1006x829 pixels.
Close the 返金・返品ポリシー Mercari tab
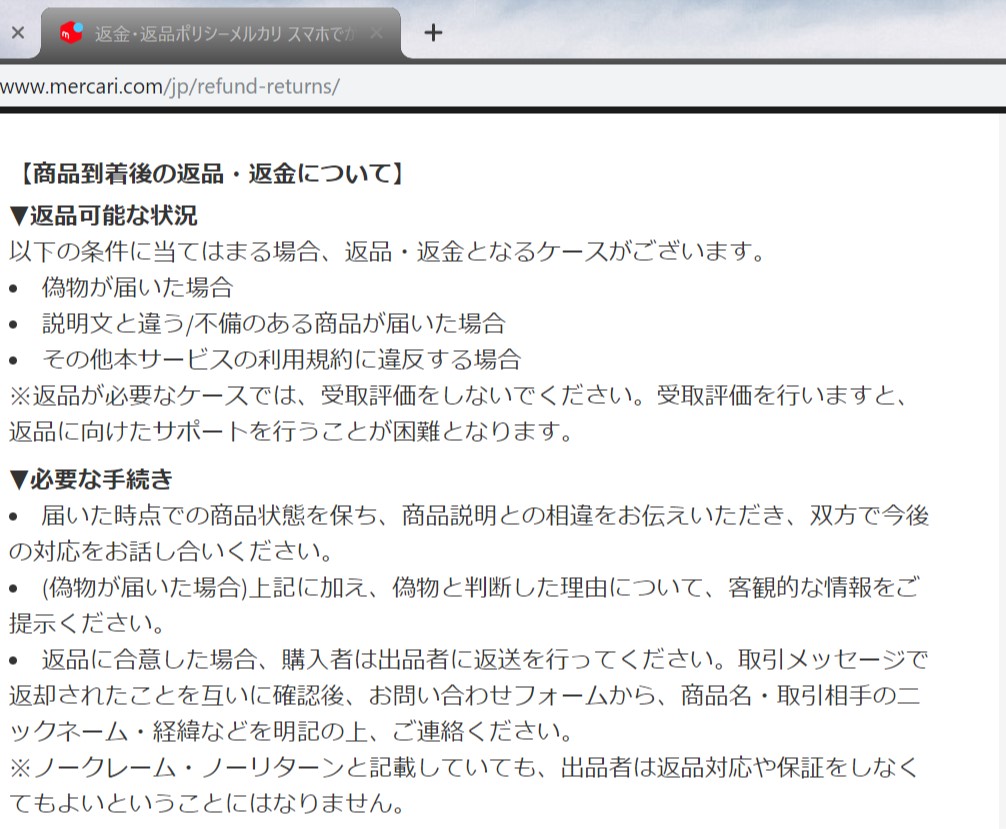click(x=377, y=33)
